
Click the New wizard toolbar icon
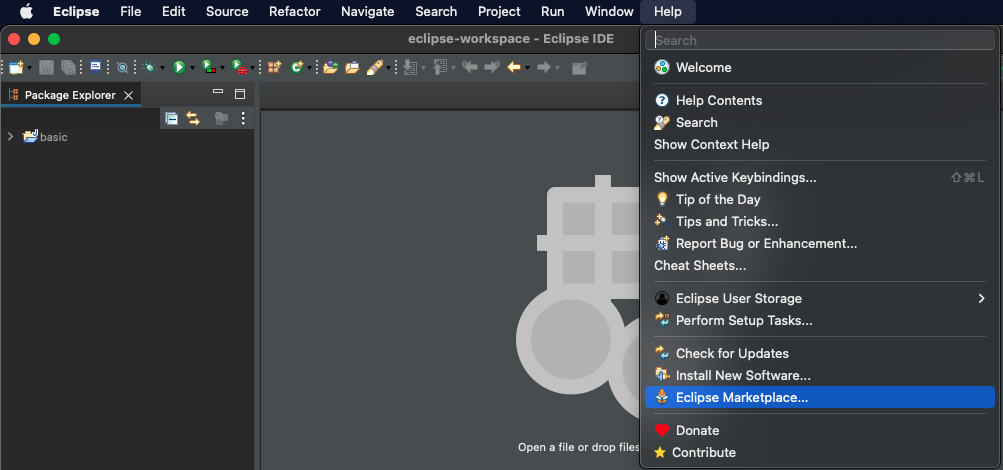[x=15, y=67]
